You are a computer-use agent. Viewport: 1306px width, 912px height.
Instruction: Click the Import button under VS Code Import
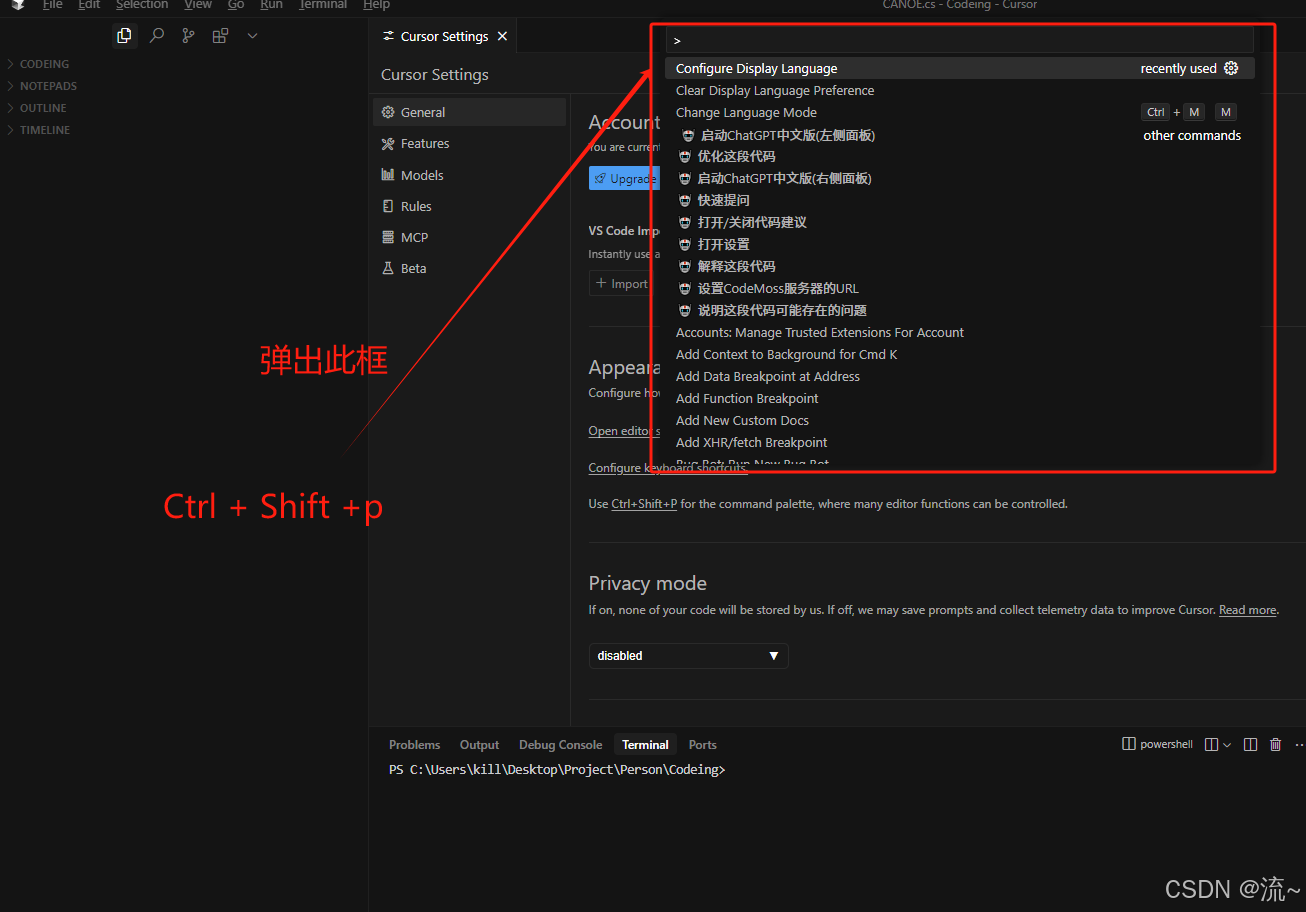[x=622, y=284]
